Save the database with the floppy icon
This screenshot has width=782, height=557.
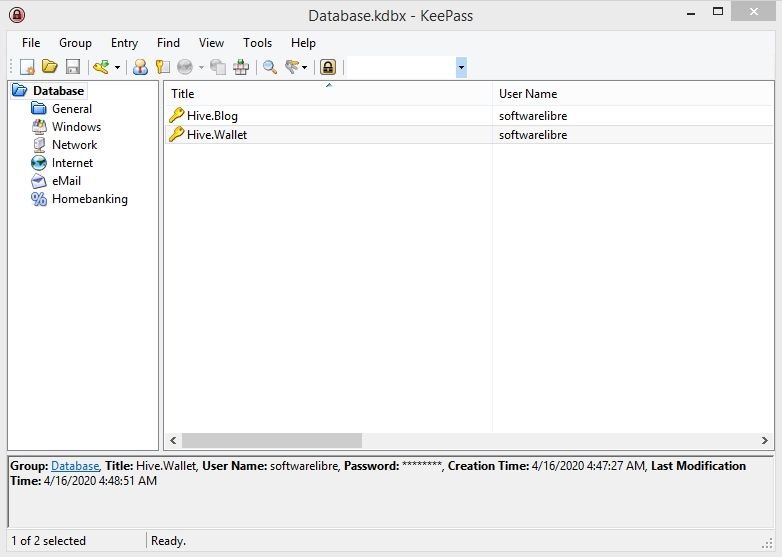coord(73,67)
